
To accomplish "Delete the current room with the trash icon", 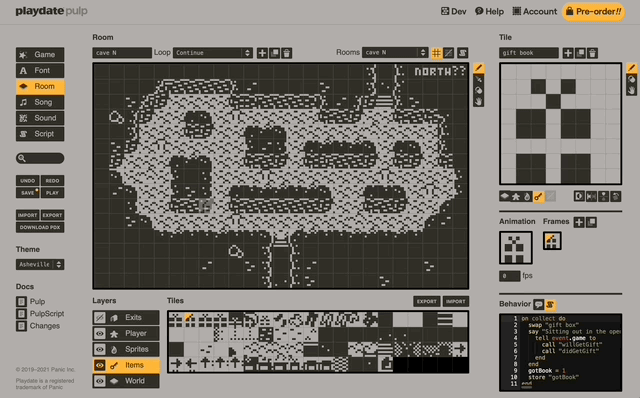I will [287, 53].
